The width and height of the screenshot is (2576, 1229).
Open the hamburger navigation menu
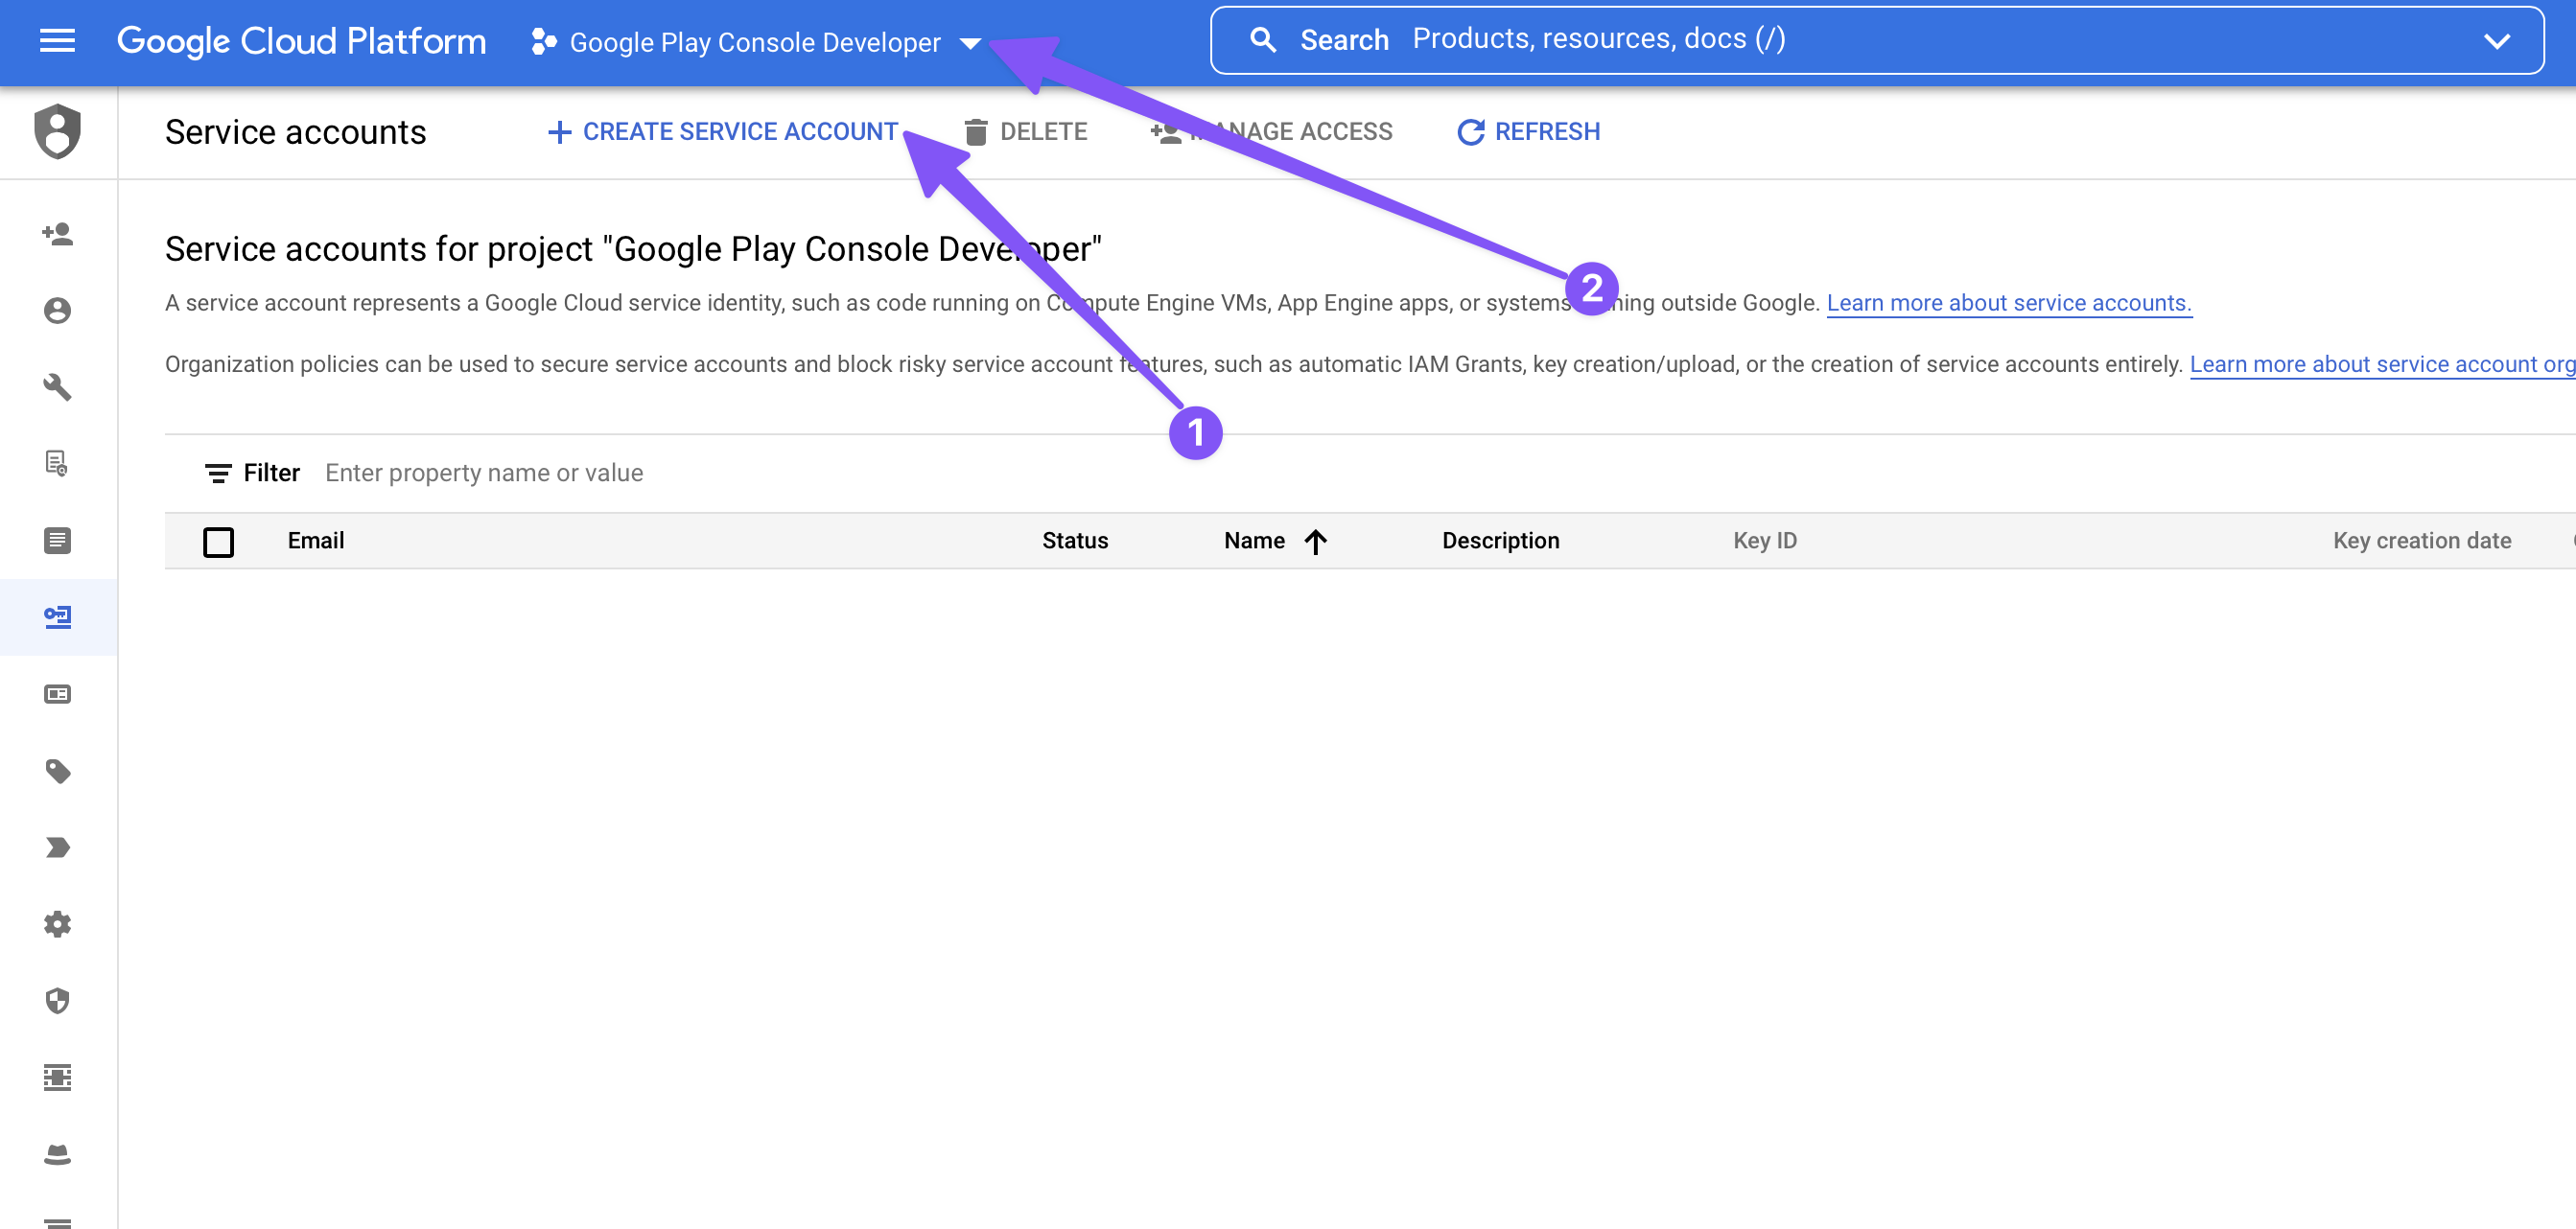(57, 41)
